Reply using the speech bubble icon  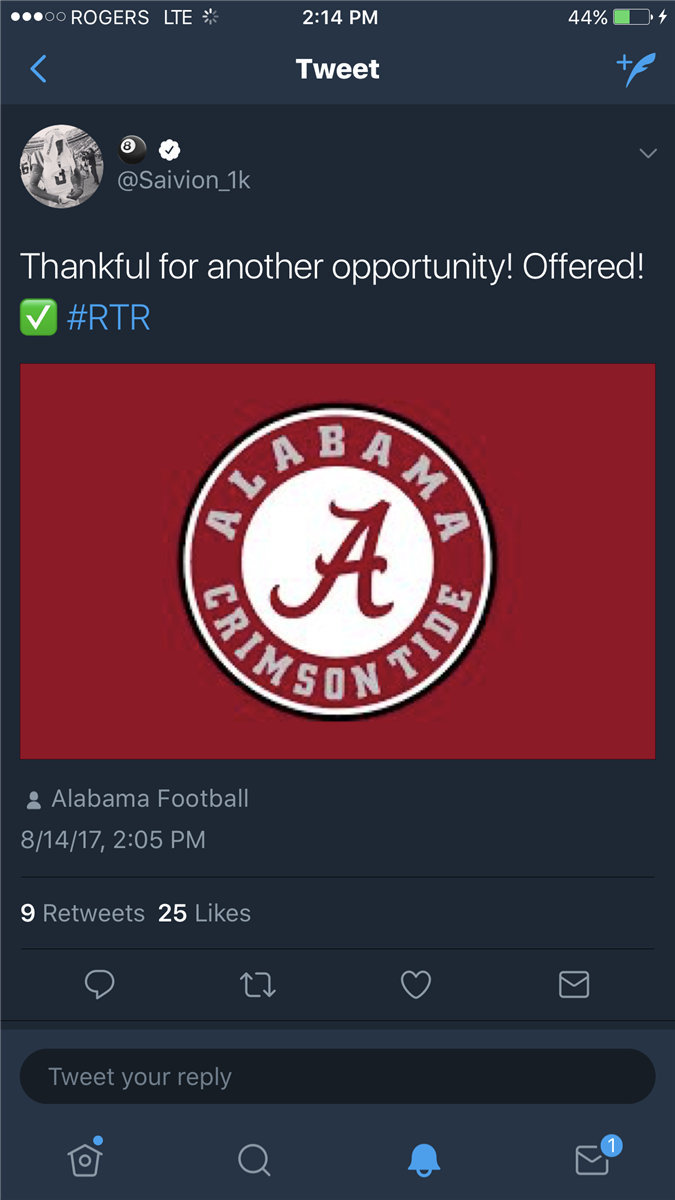coord(99,985)
